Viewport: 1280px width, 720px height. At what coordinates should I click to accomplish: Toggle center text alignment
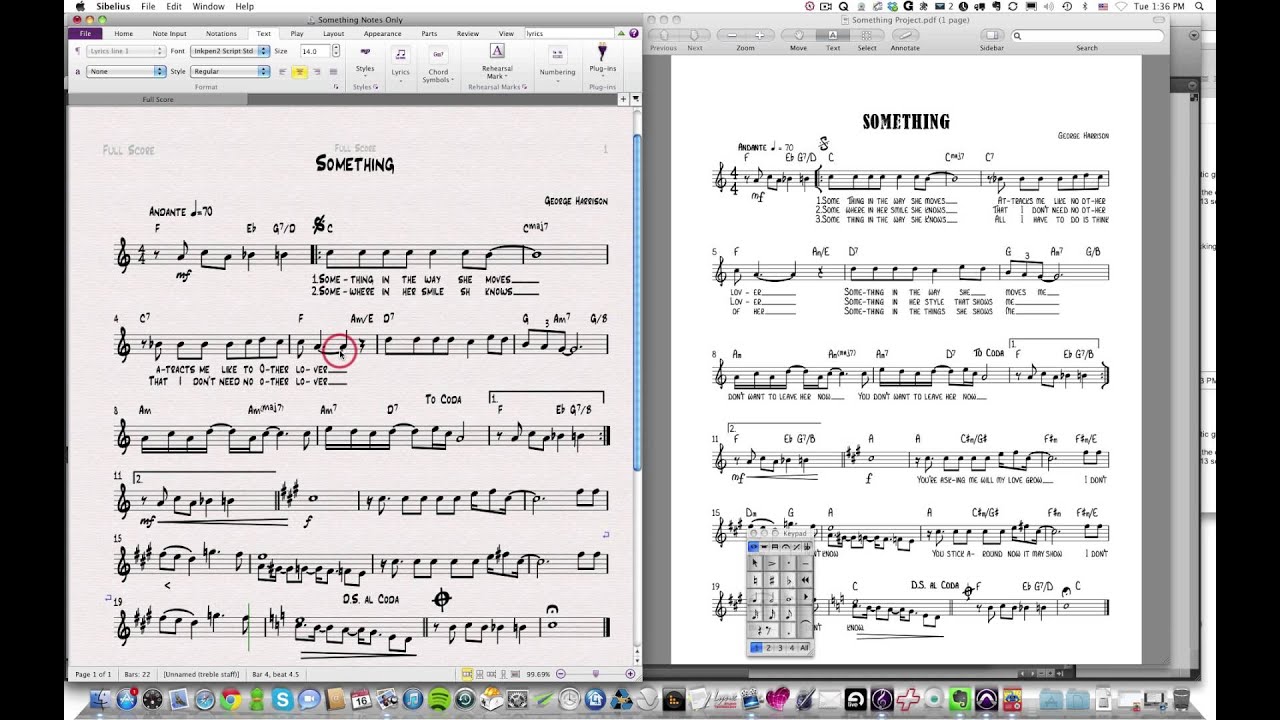coord(299,71)
